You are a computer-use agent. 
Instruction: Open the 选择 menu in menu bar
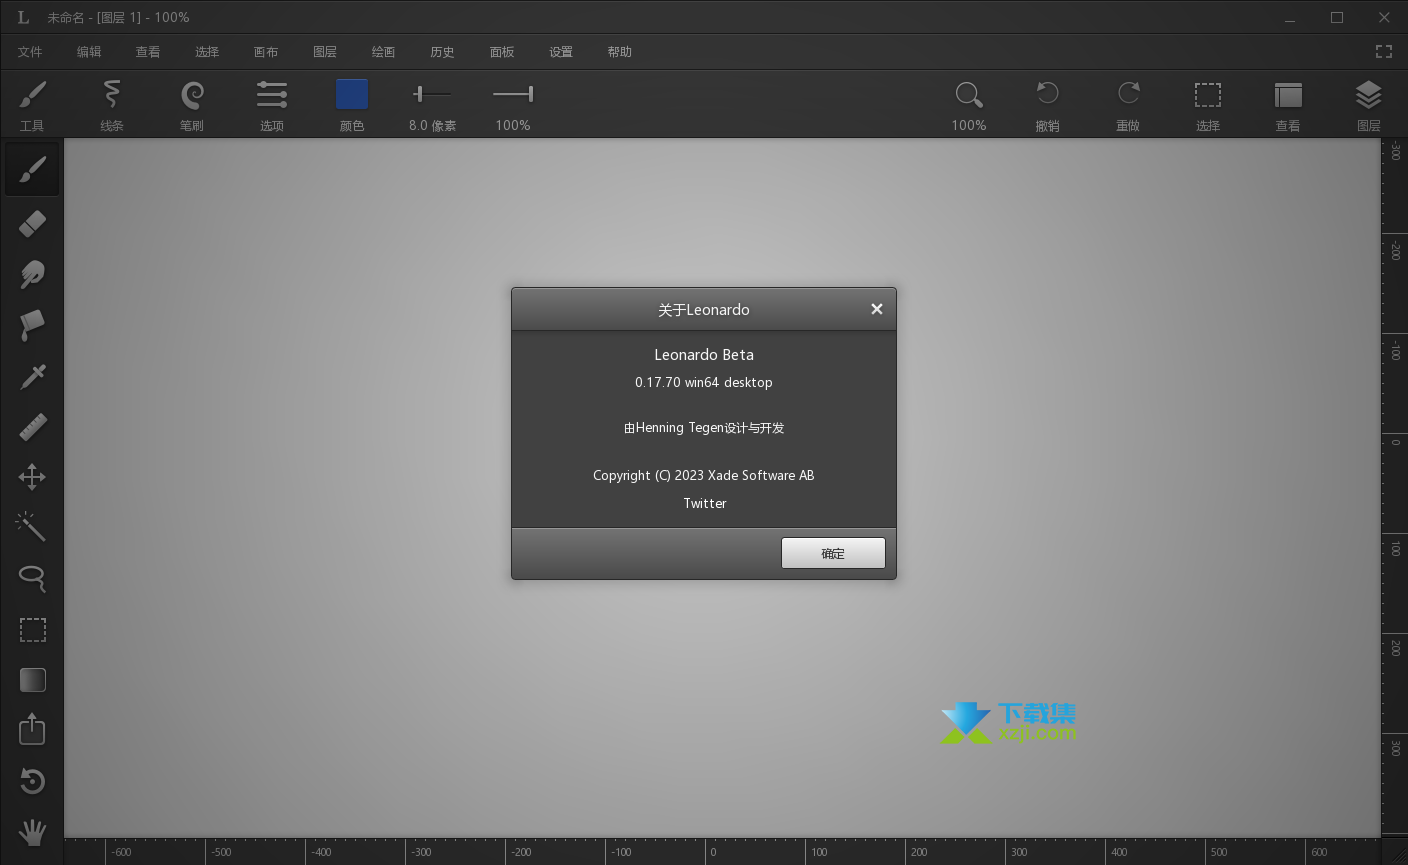click(x=207, y=52)
